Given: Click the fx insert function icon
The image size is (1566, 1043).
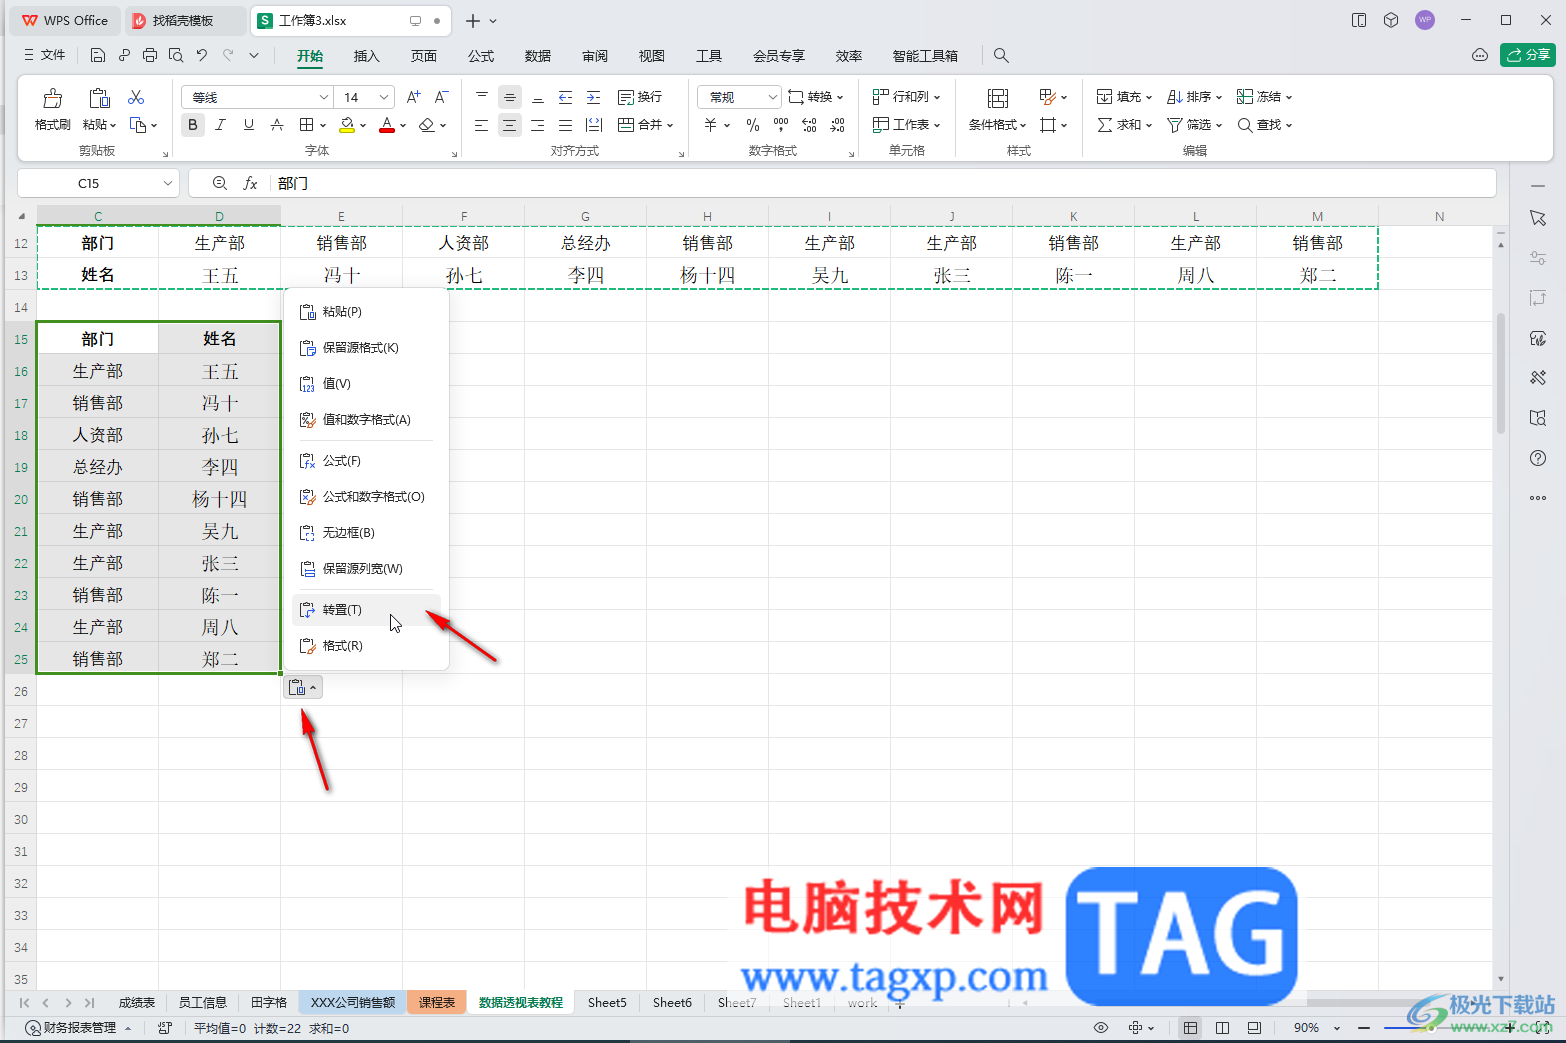Looking at the screenshot, I should [x=250, y=183].
